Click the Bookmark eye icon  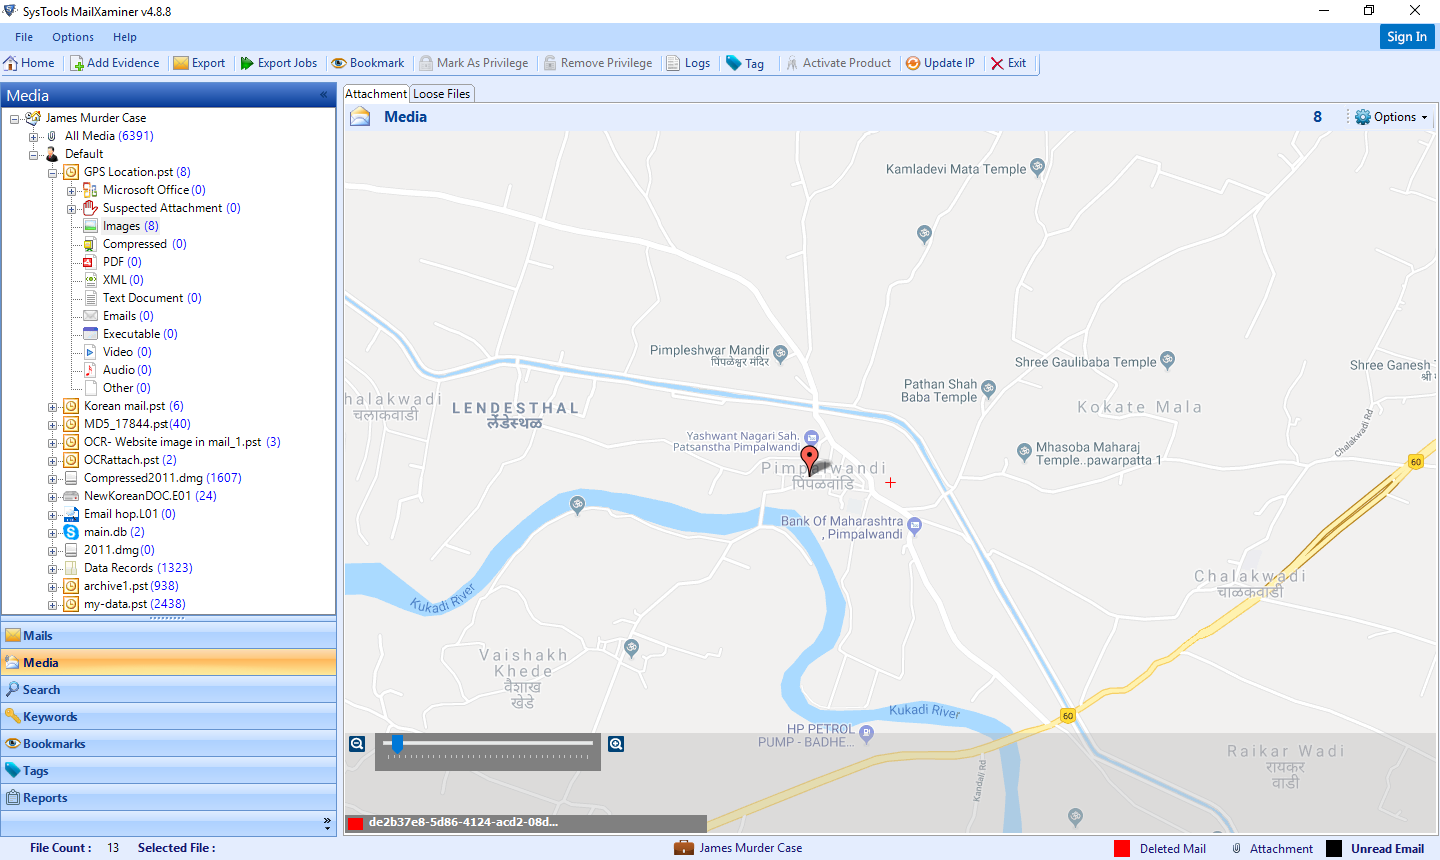[339, 63]
